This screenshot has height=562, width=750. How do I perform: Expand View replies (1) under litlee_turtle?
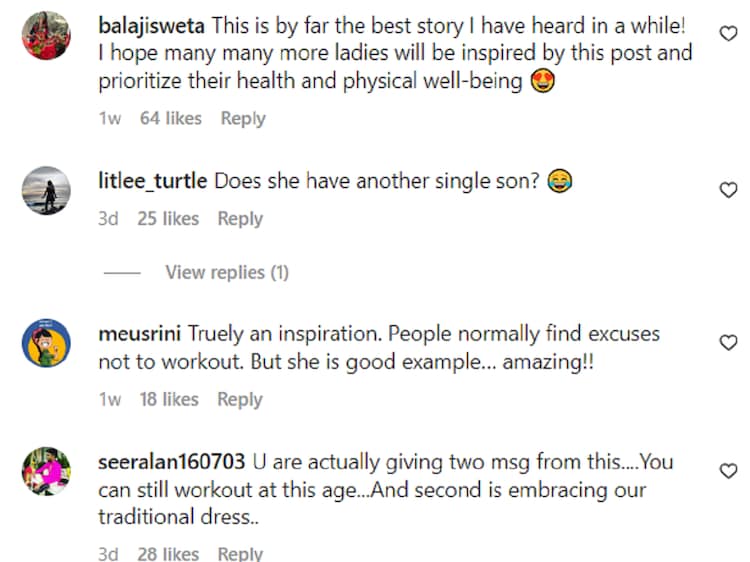pyautogui.click(x=227, y=272)
